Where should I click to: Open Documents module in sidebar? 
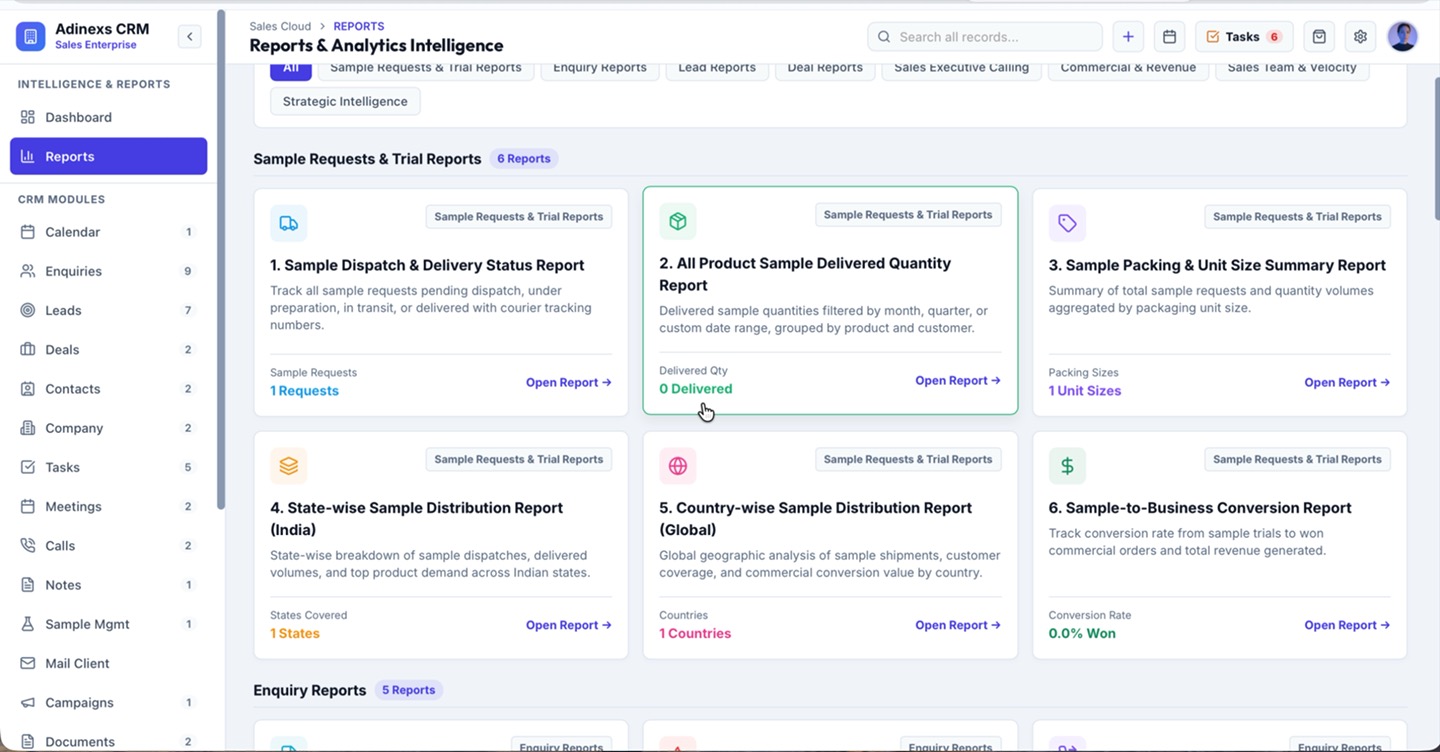108,742
